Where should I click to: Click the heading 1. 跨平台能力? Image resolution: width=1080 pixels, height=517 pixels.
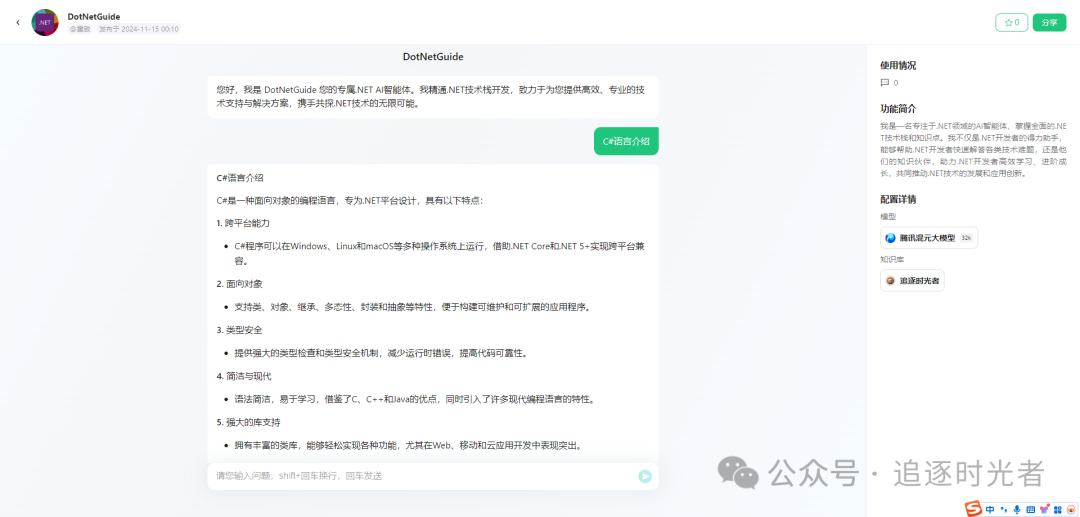tap(242, 224)
